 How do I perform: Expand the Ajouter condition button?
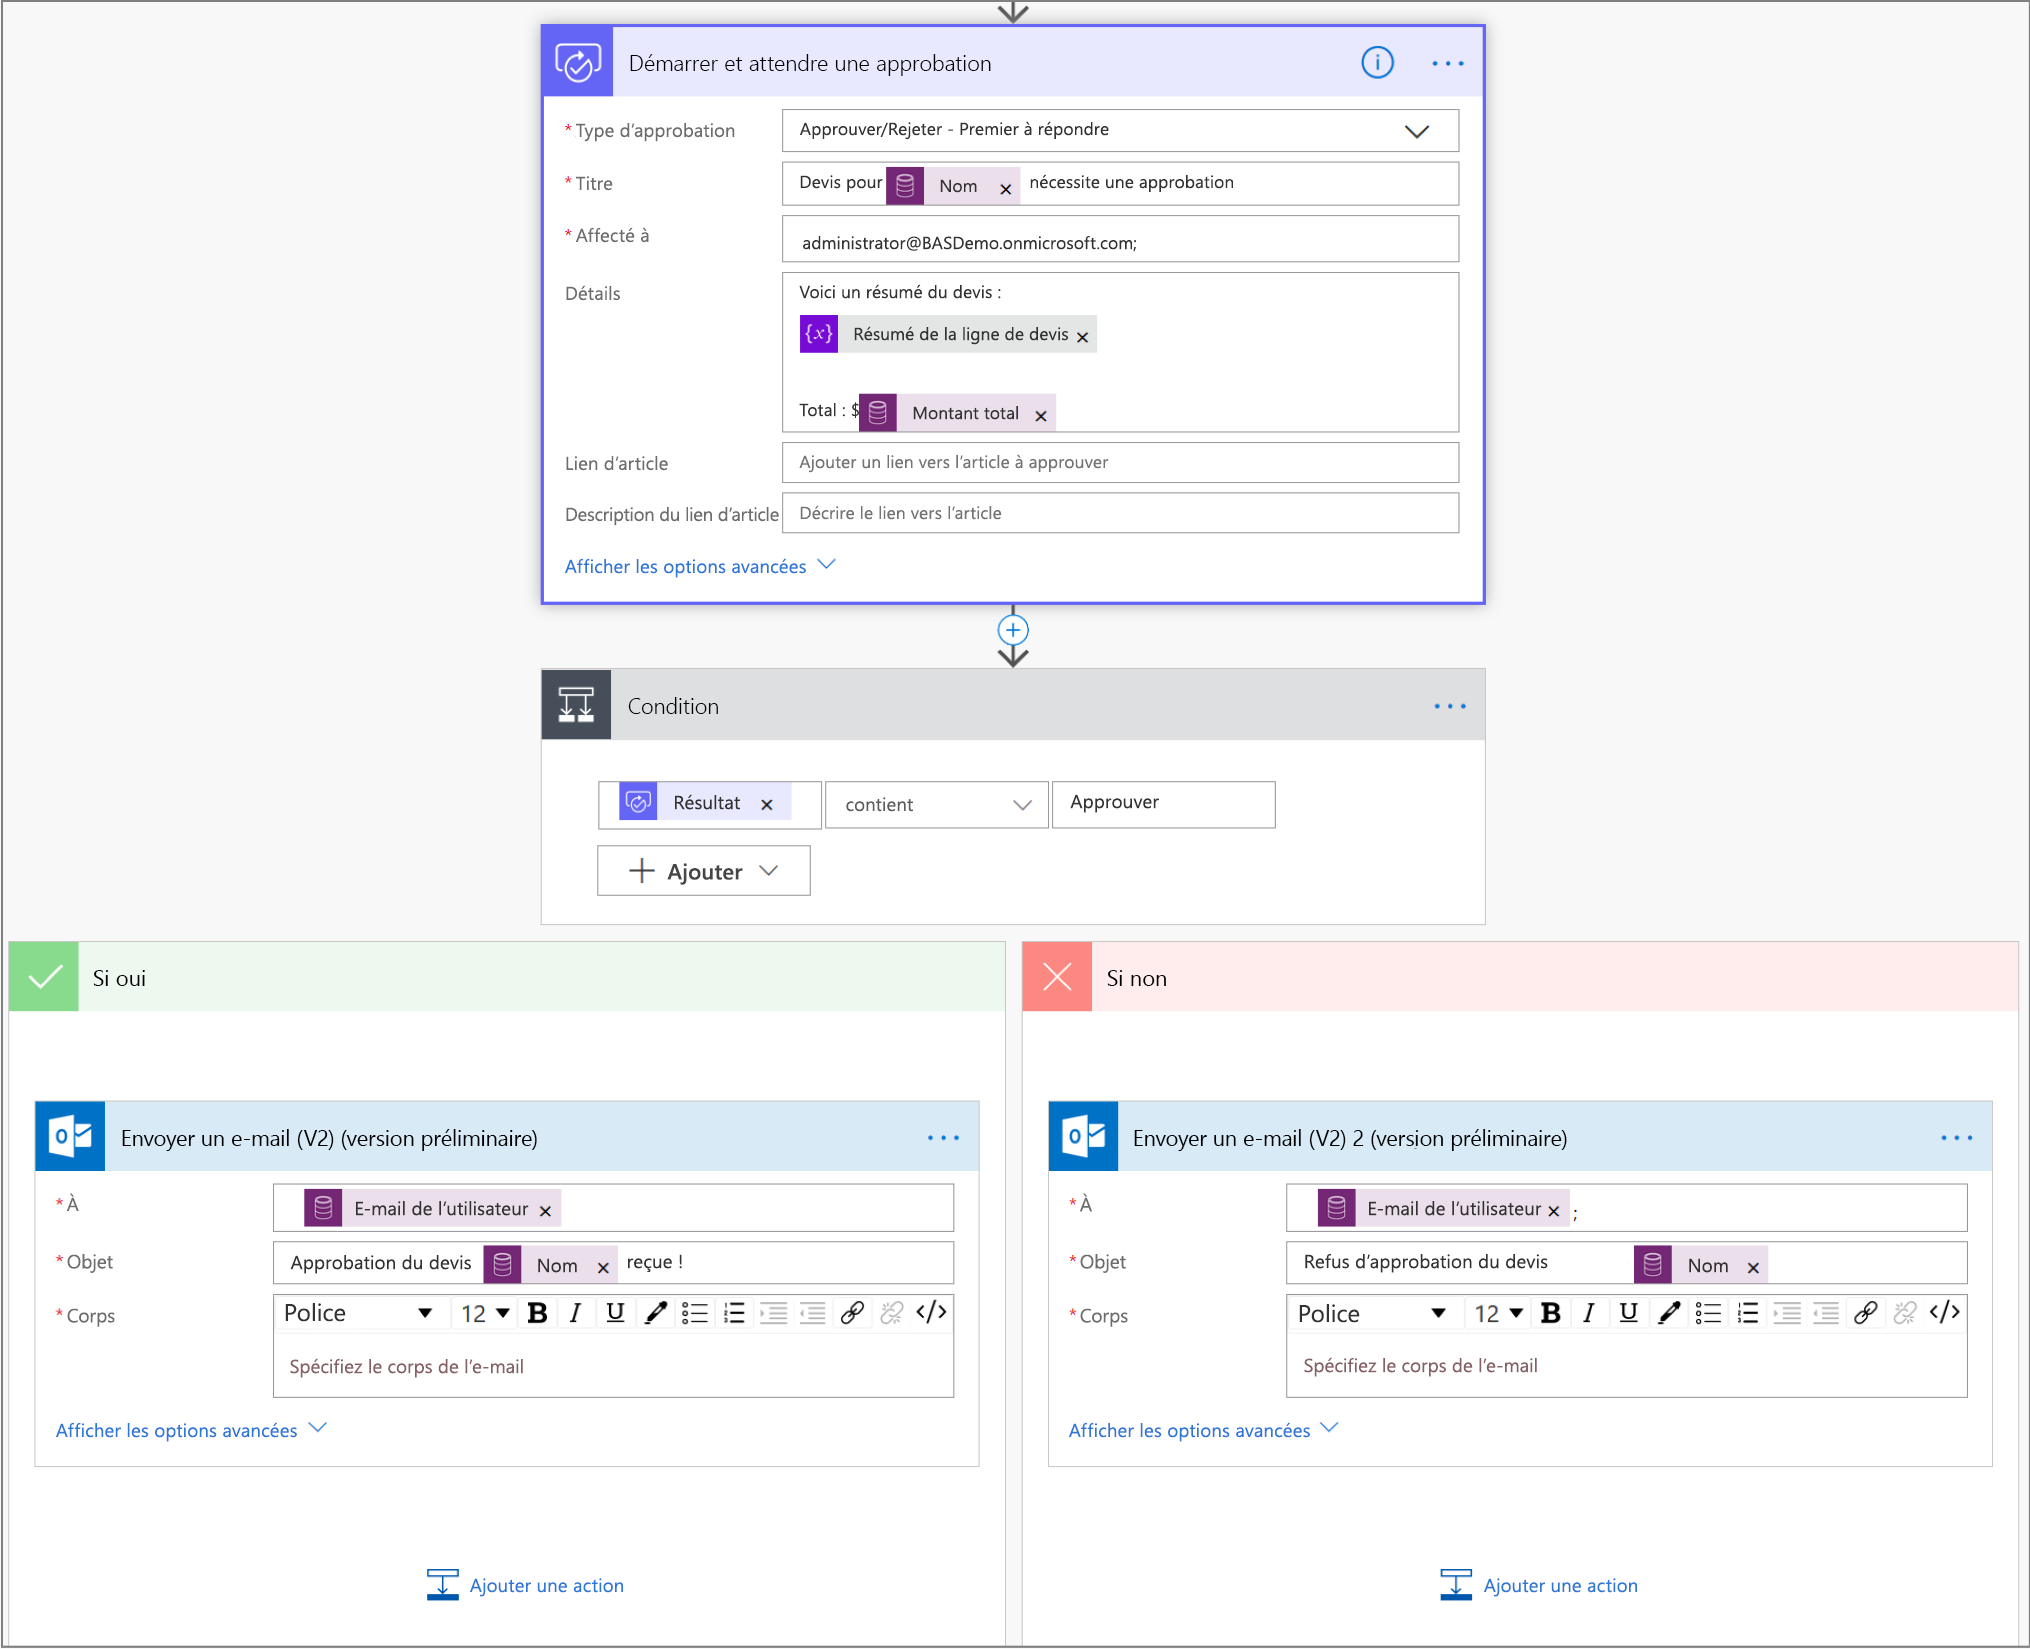[703, 871]
